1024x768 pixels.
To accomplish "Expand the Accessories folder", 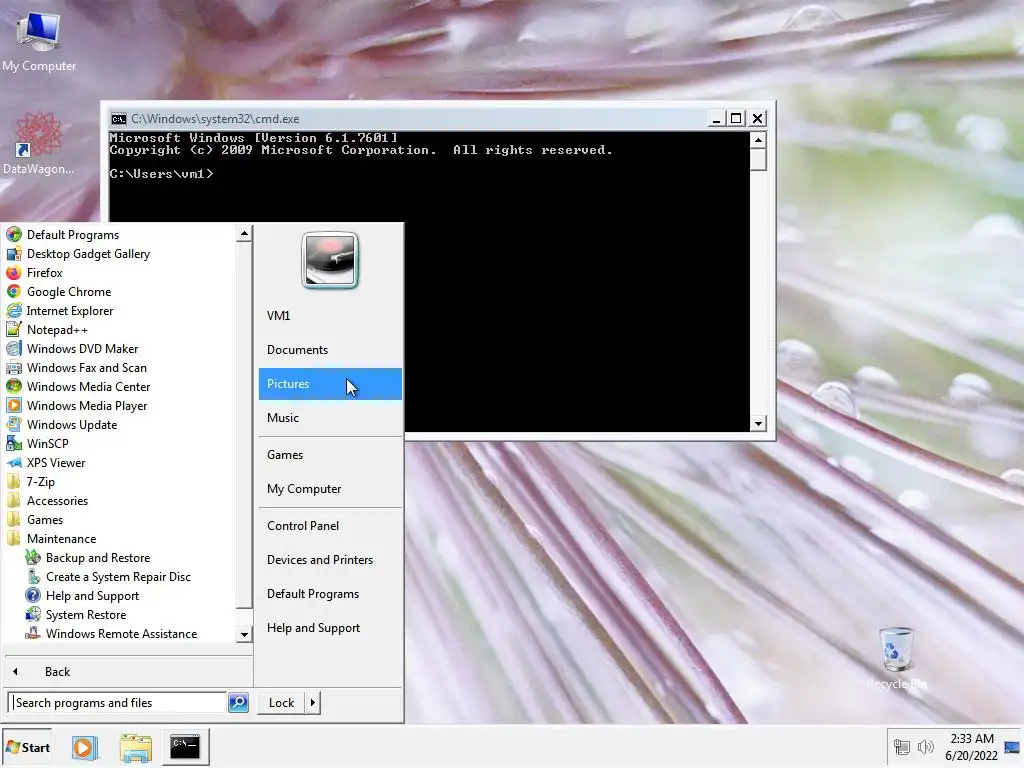I will pyautogui.click(x=47, y=500).
